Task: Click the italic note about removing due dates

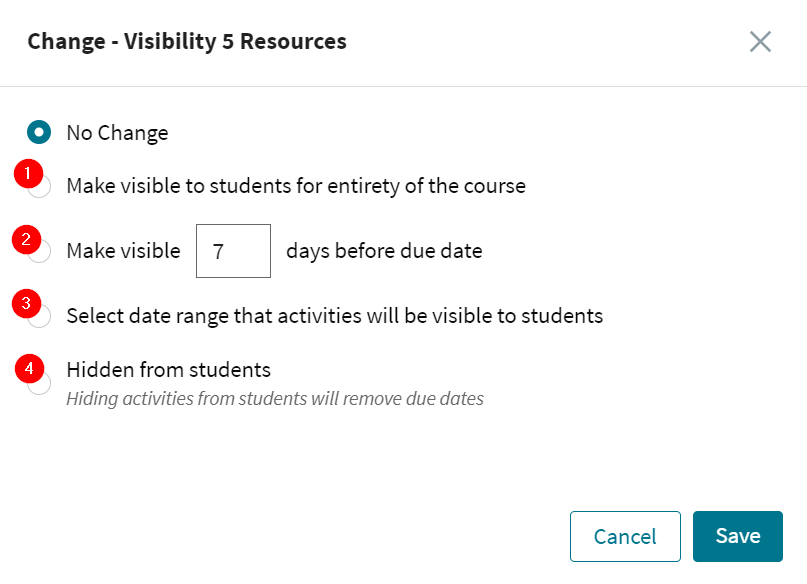Action: click(274, 398)
